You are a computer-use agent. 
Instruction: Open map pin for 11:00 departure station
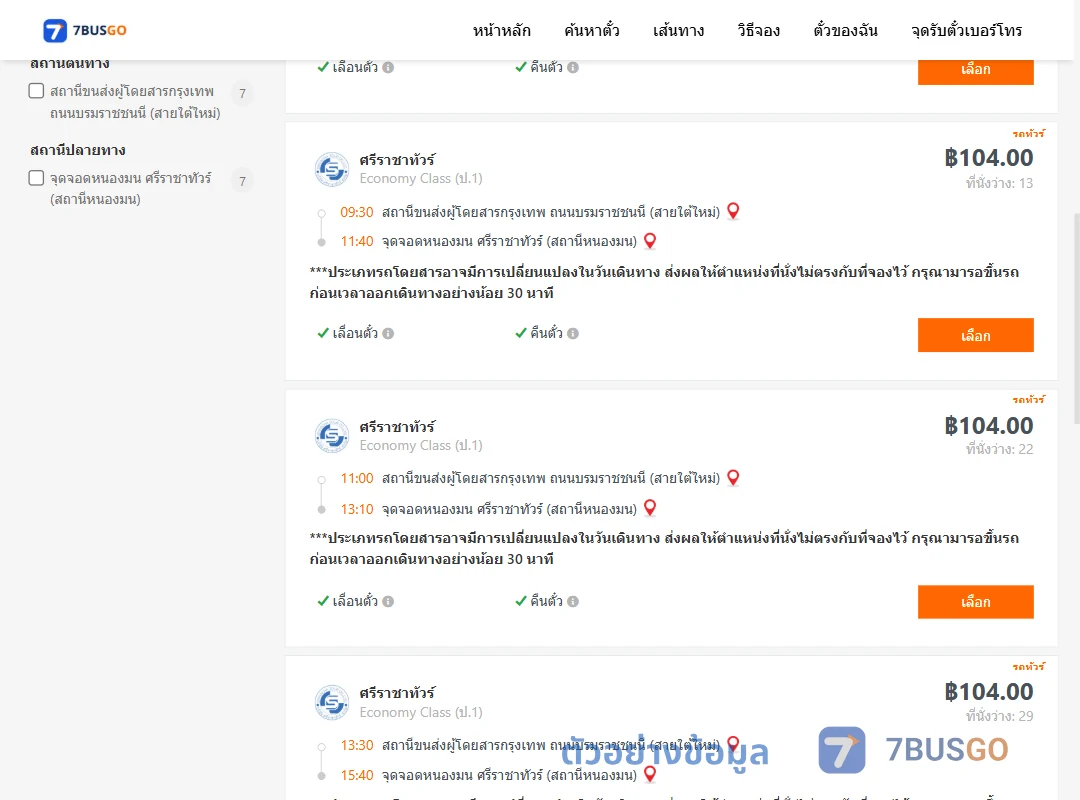(x=733, y=477)
